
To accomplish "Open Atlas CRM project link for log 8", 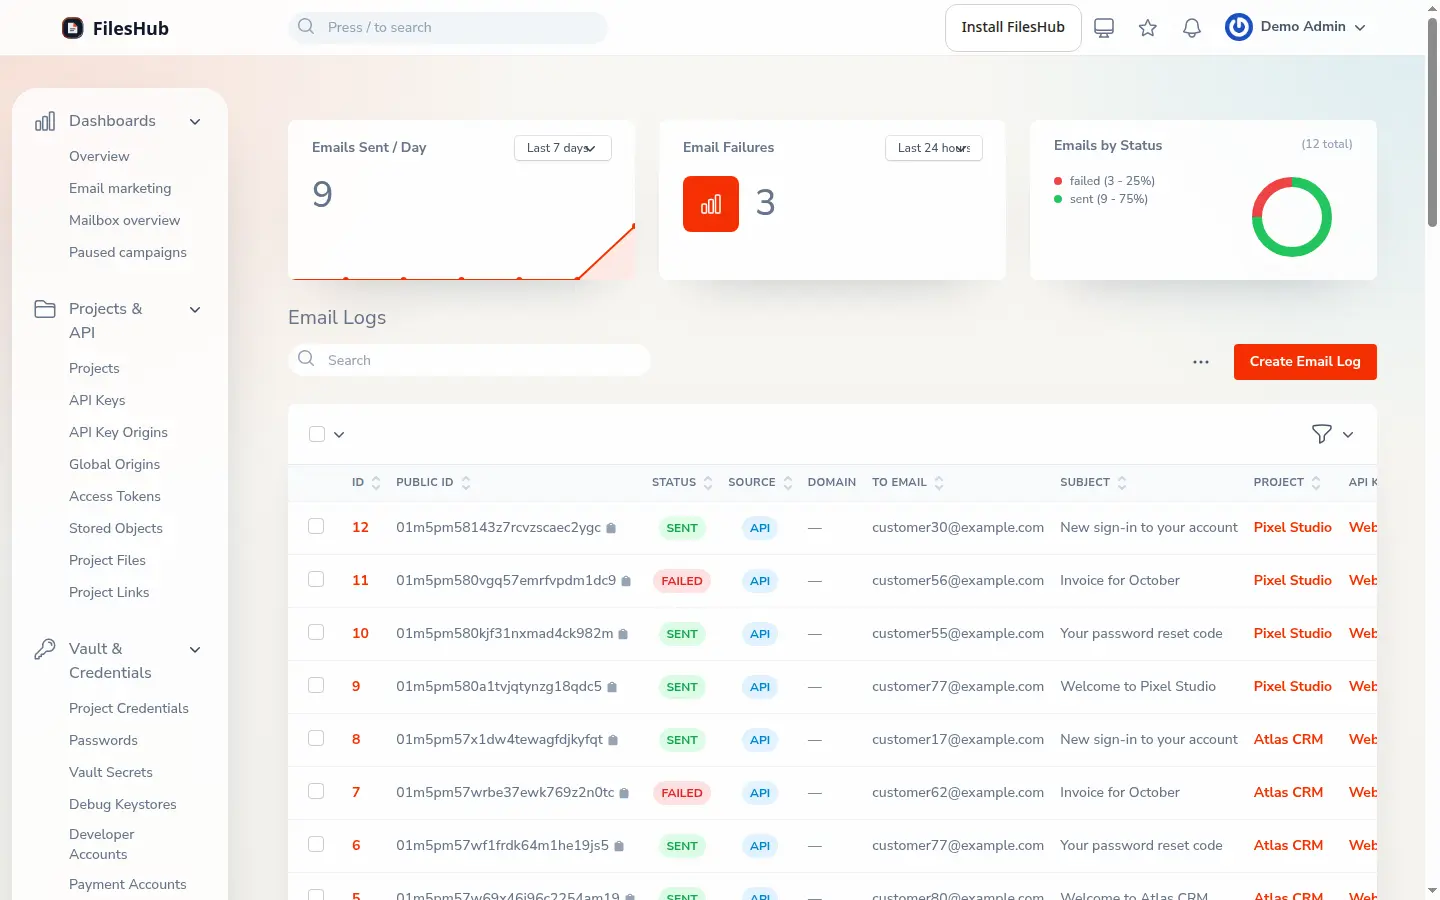I will pyautogui.click(x=1288, y=739).
